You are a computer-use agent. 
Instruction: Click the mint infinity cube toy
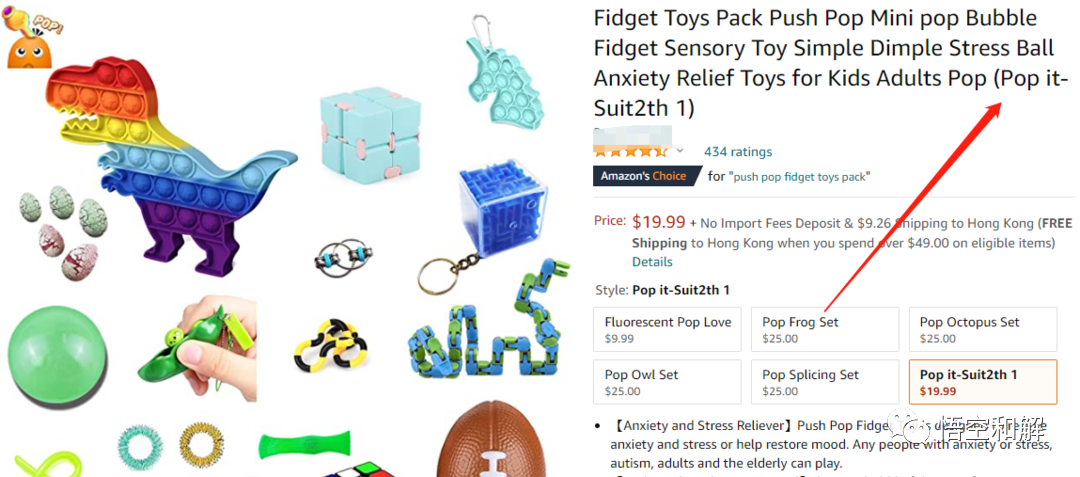[371, 134]
